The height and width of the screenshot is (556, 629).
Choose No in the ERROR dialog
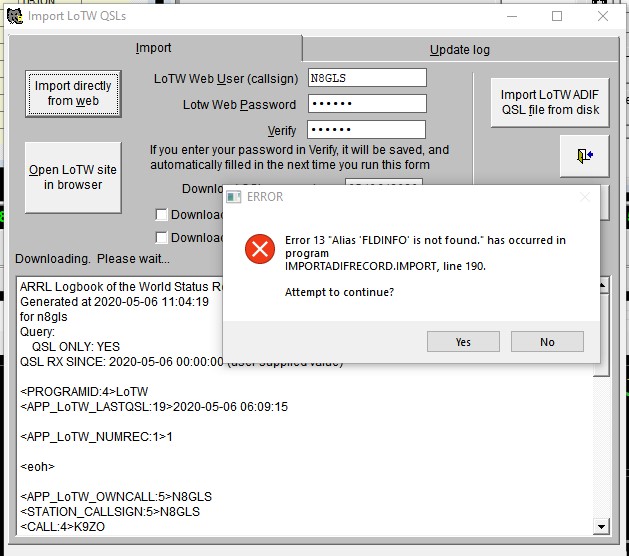pos(547,342)
